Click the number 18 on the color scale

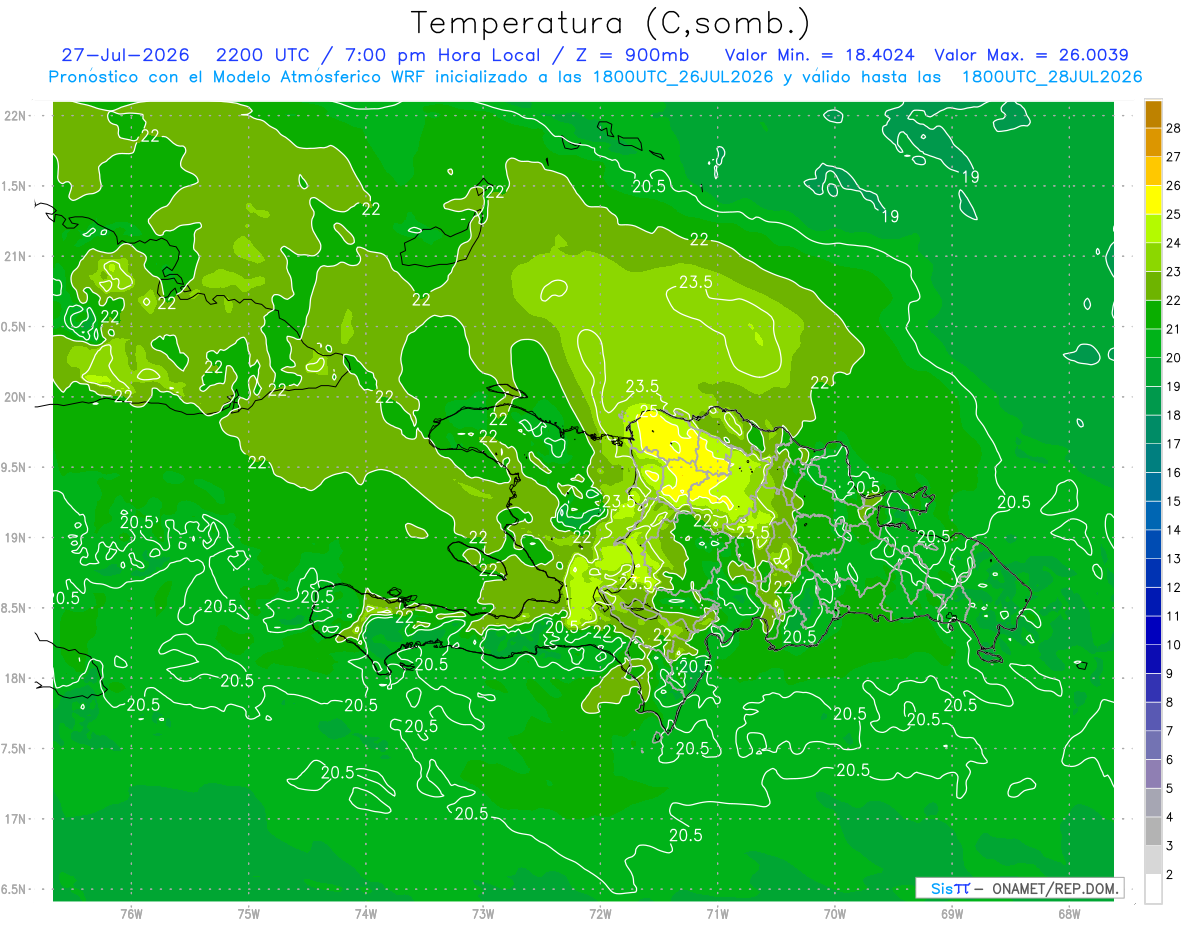1173,415
